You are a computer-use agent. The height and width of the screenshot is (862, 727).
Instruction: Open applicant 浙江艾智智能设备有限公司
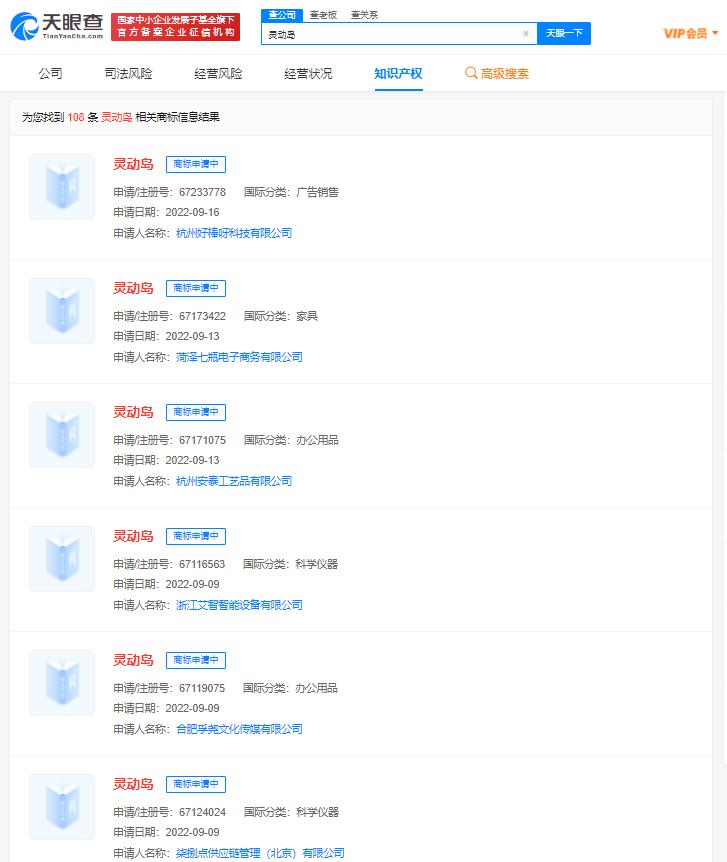click(239, 605)
